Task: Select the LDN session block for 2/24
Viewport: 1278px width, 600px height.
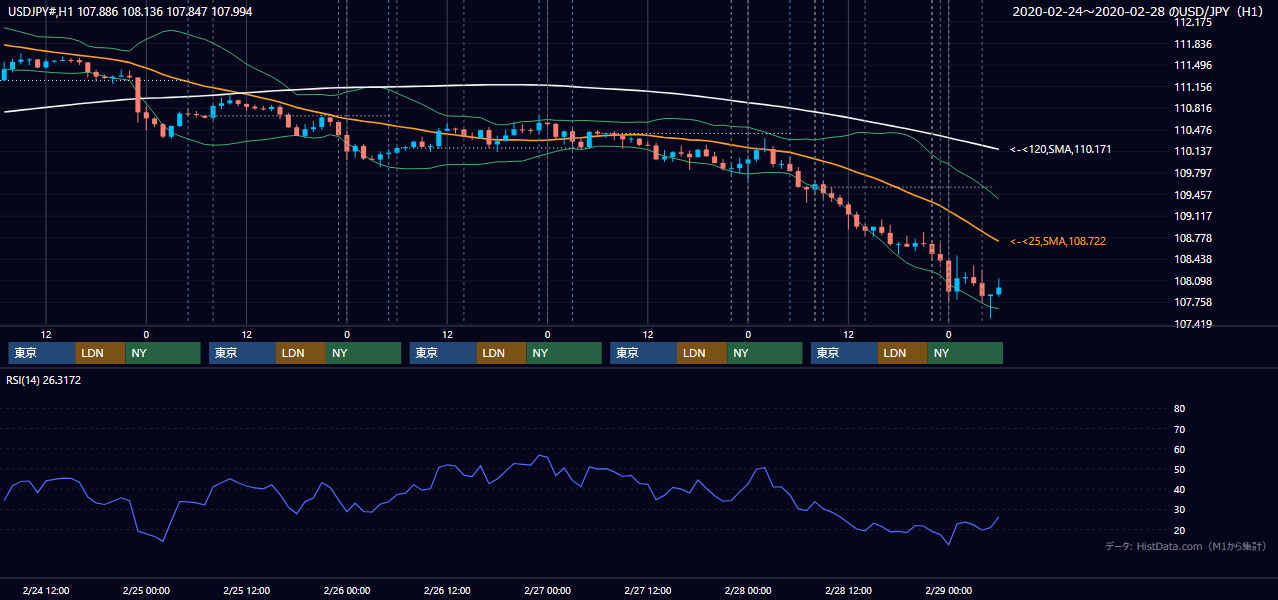Action: [101, 353]
